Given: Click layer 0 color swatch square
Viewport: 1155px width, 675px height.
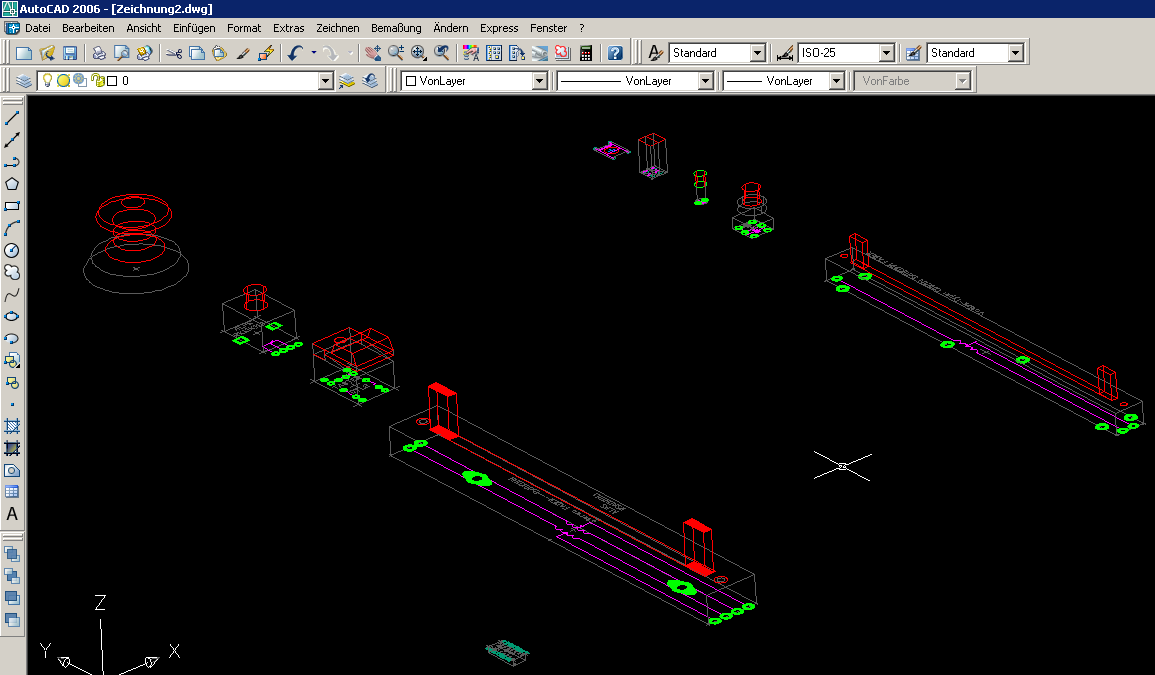Looking at the screenshot, I should coord(112,81).
